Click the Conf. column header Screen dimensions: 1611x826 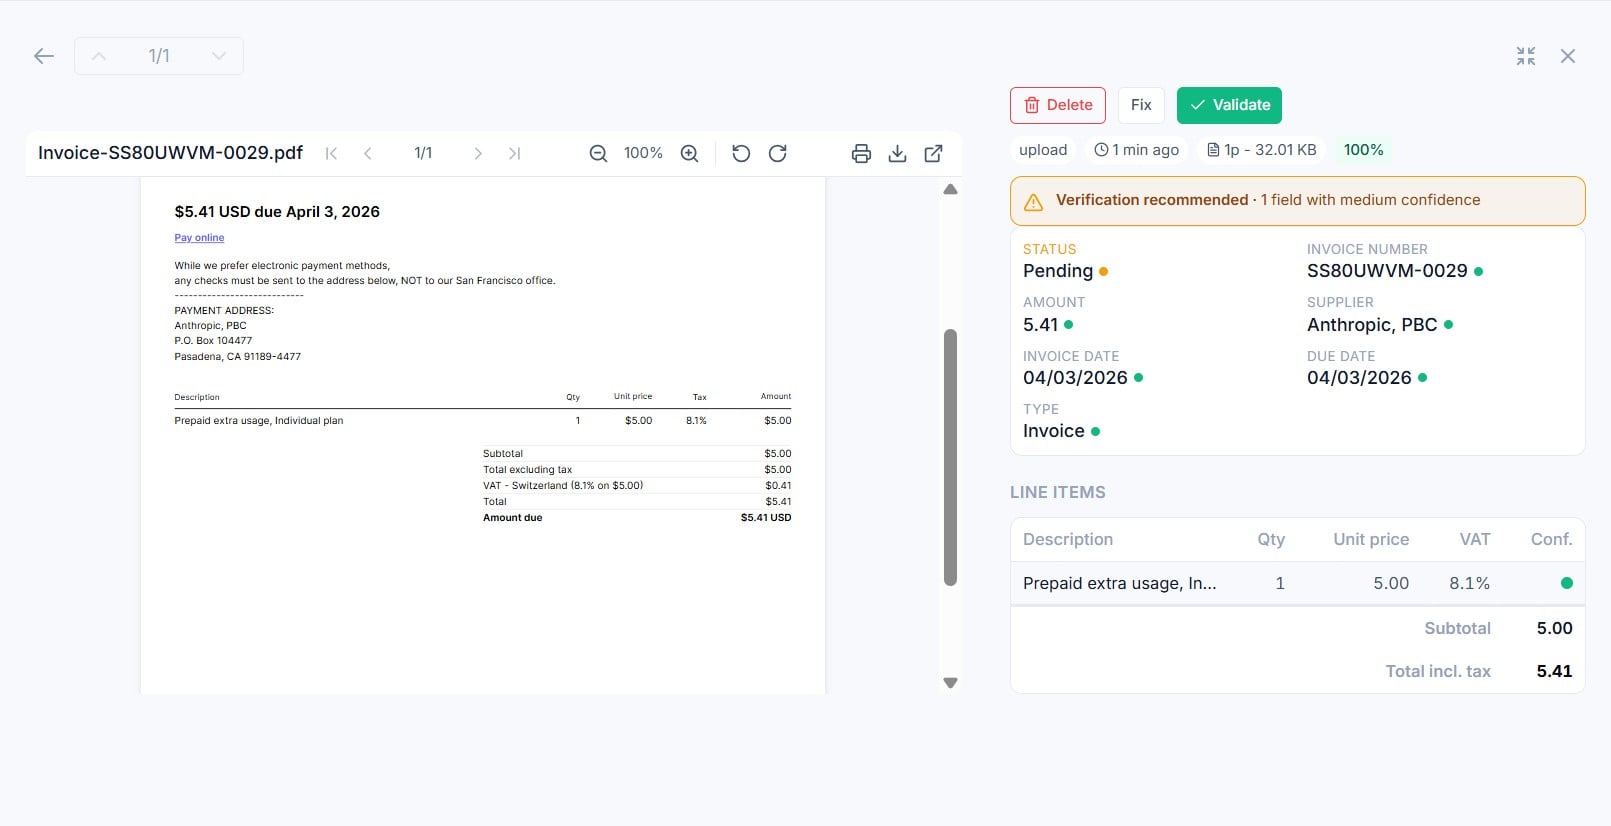tap(1551, 539)
